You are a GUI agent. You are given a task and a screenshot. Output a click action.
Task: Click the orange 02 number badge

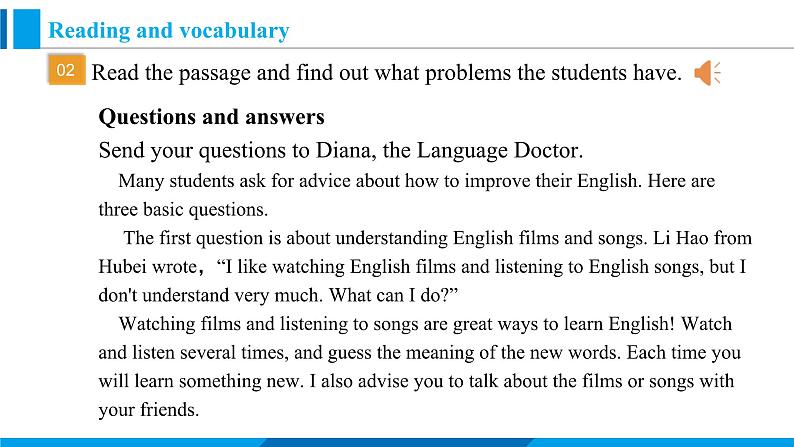click(67, 69)
